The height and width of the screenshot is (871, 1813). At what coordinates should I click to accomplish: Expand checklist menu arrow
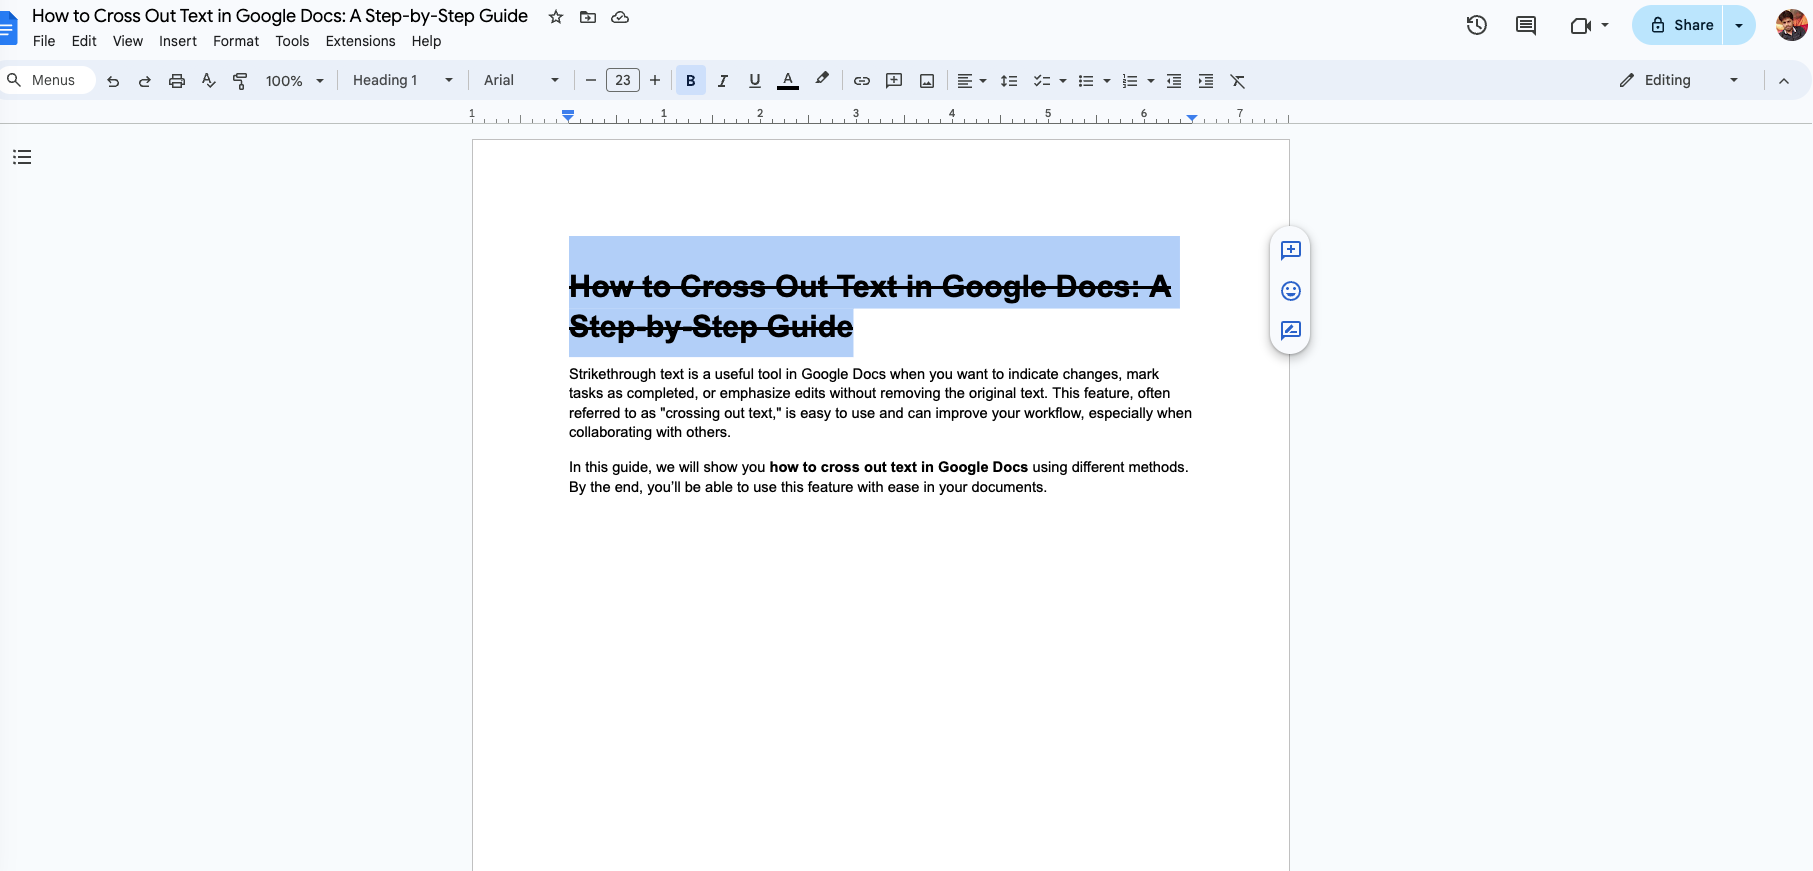pos(1063,81)
